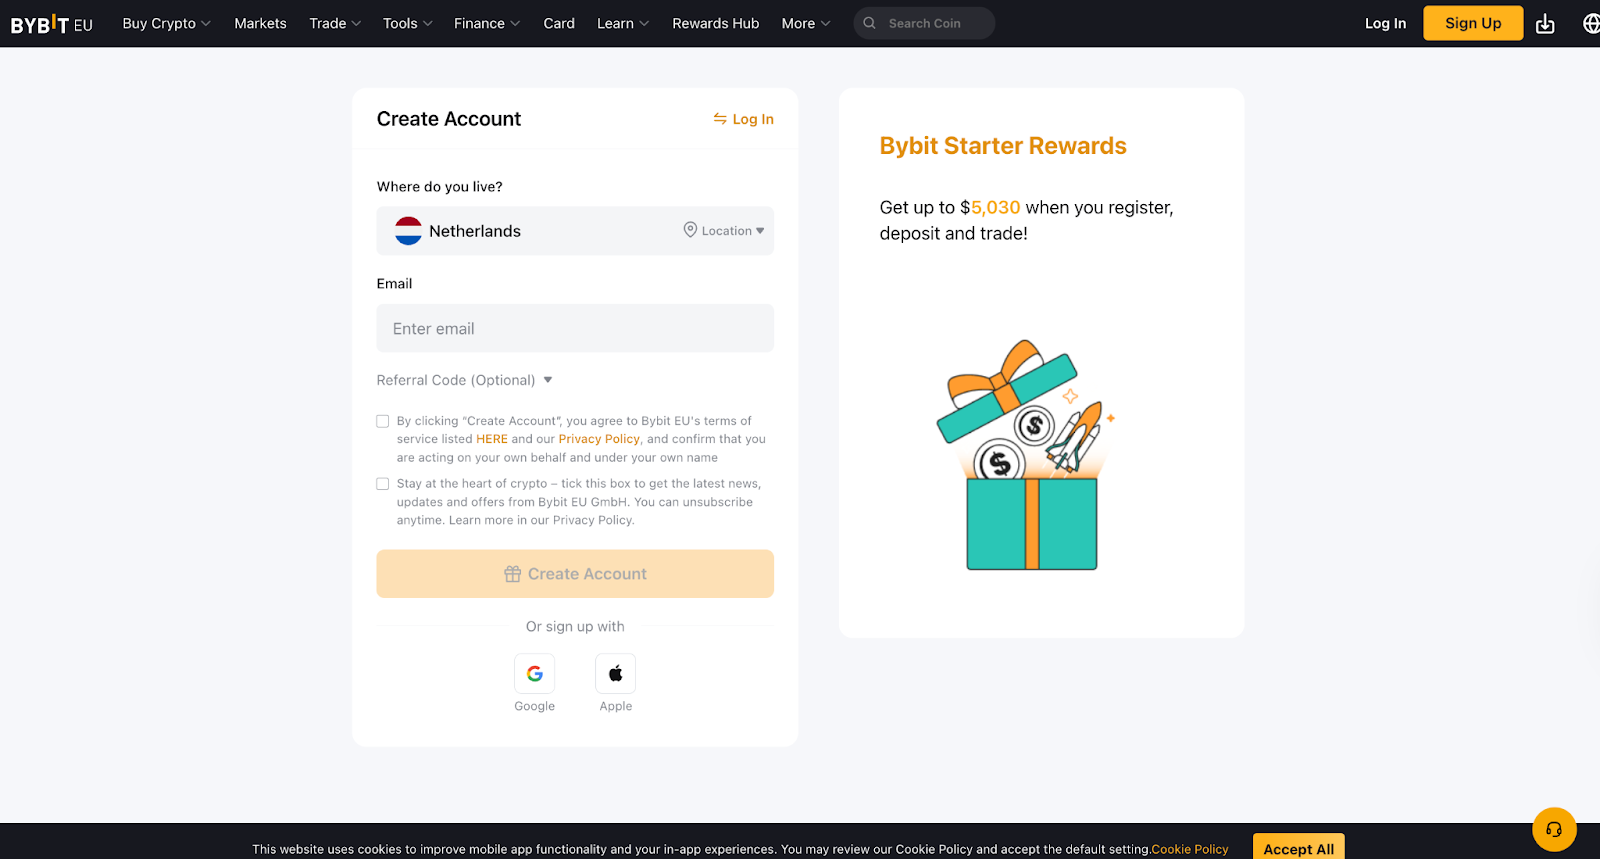Accept all cookies
Screen dimensions: 1600x859
click(x=1298, y=847)
